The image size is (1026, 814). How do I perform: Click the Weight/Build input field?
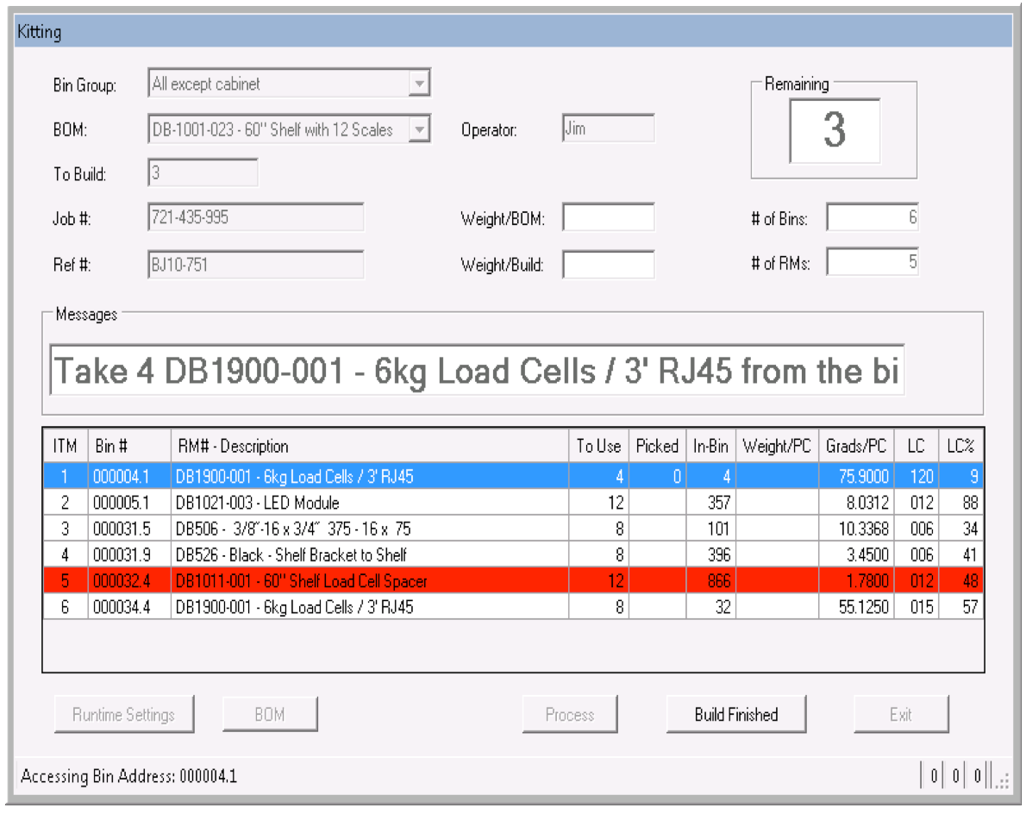608,264
